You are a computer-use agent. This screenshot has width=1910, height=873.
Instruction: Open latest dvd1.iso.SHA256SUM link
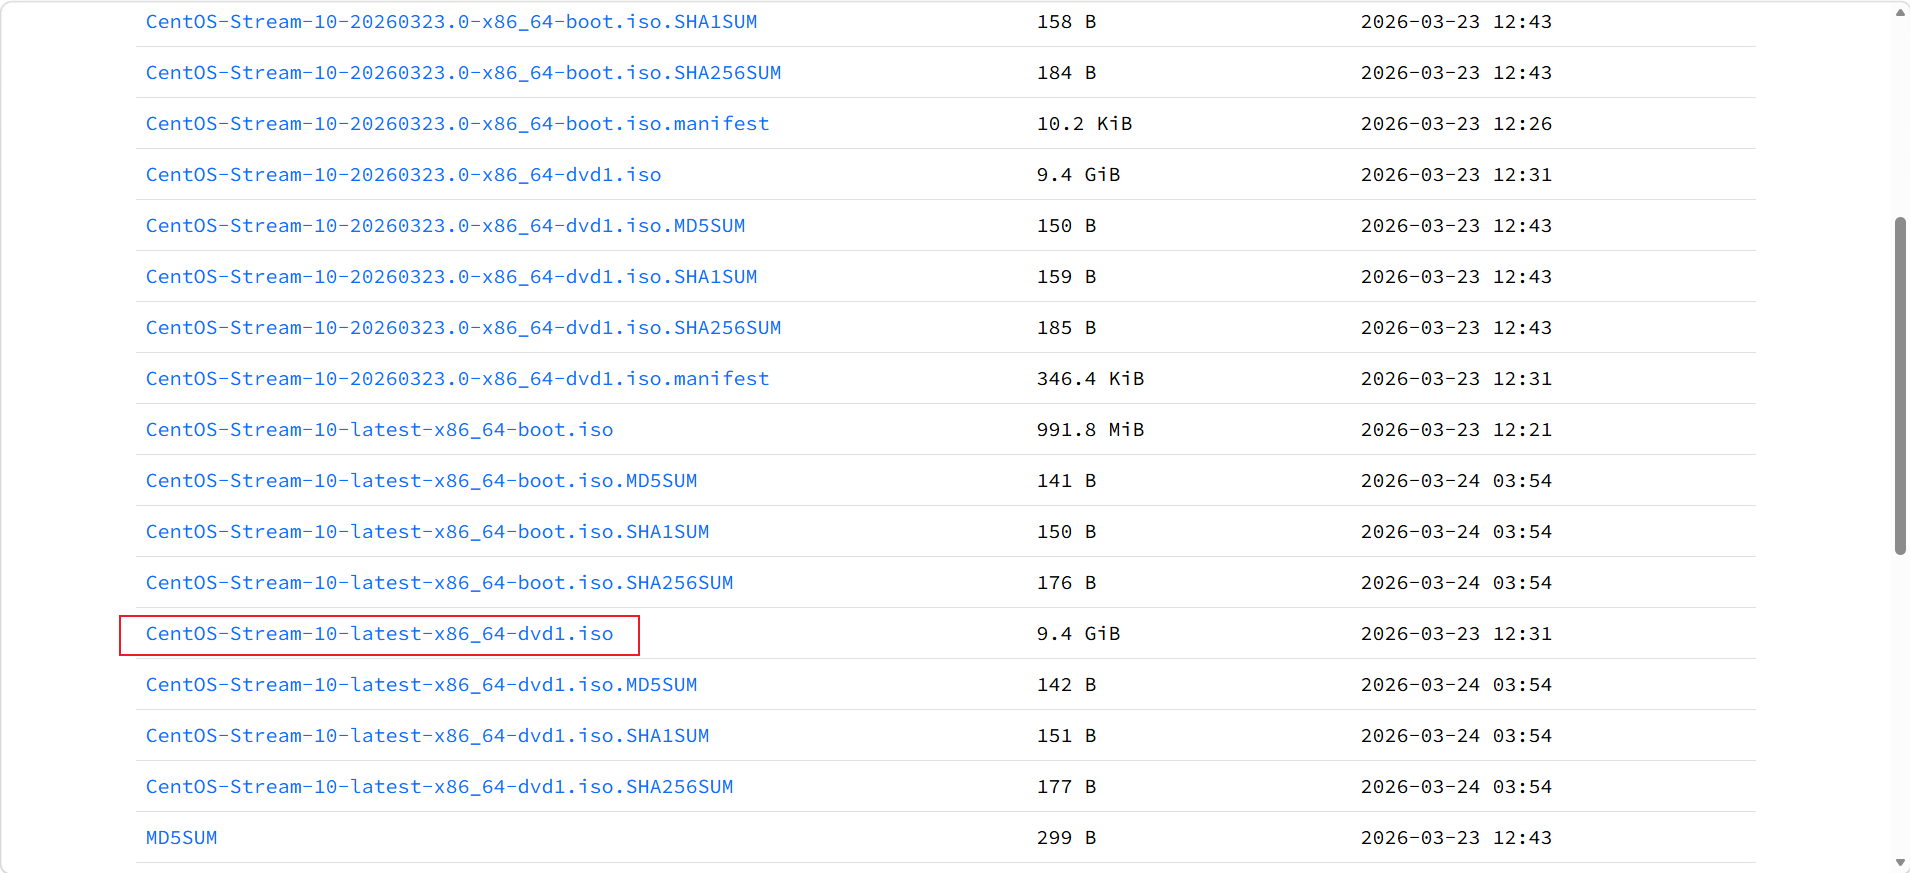439,787
